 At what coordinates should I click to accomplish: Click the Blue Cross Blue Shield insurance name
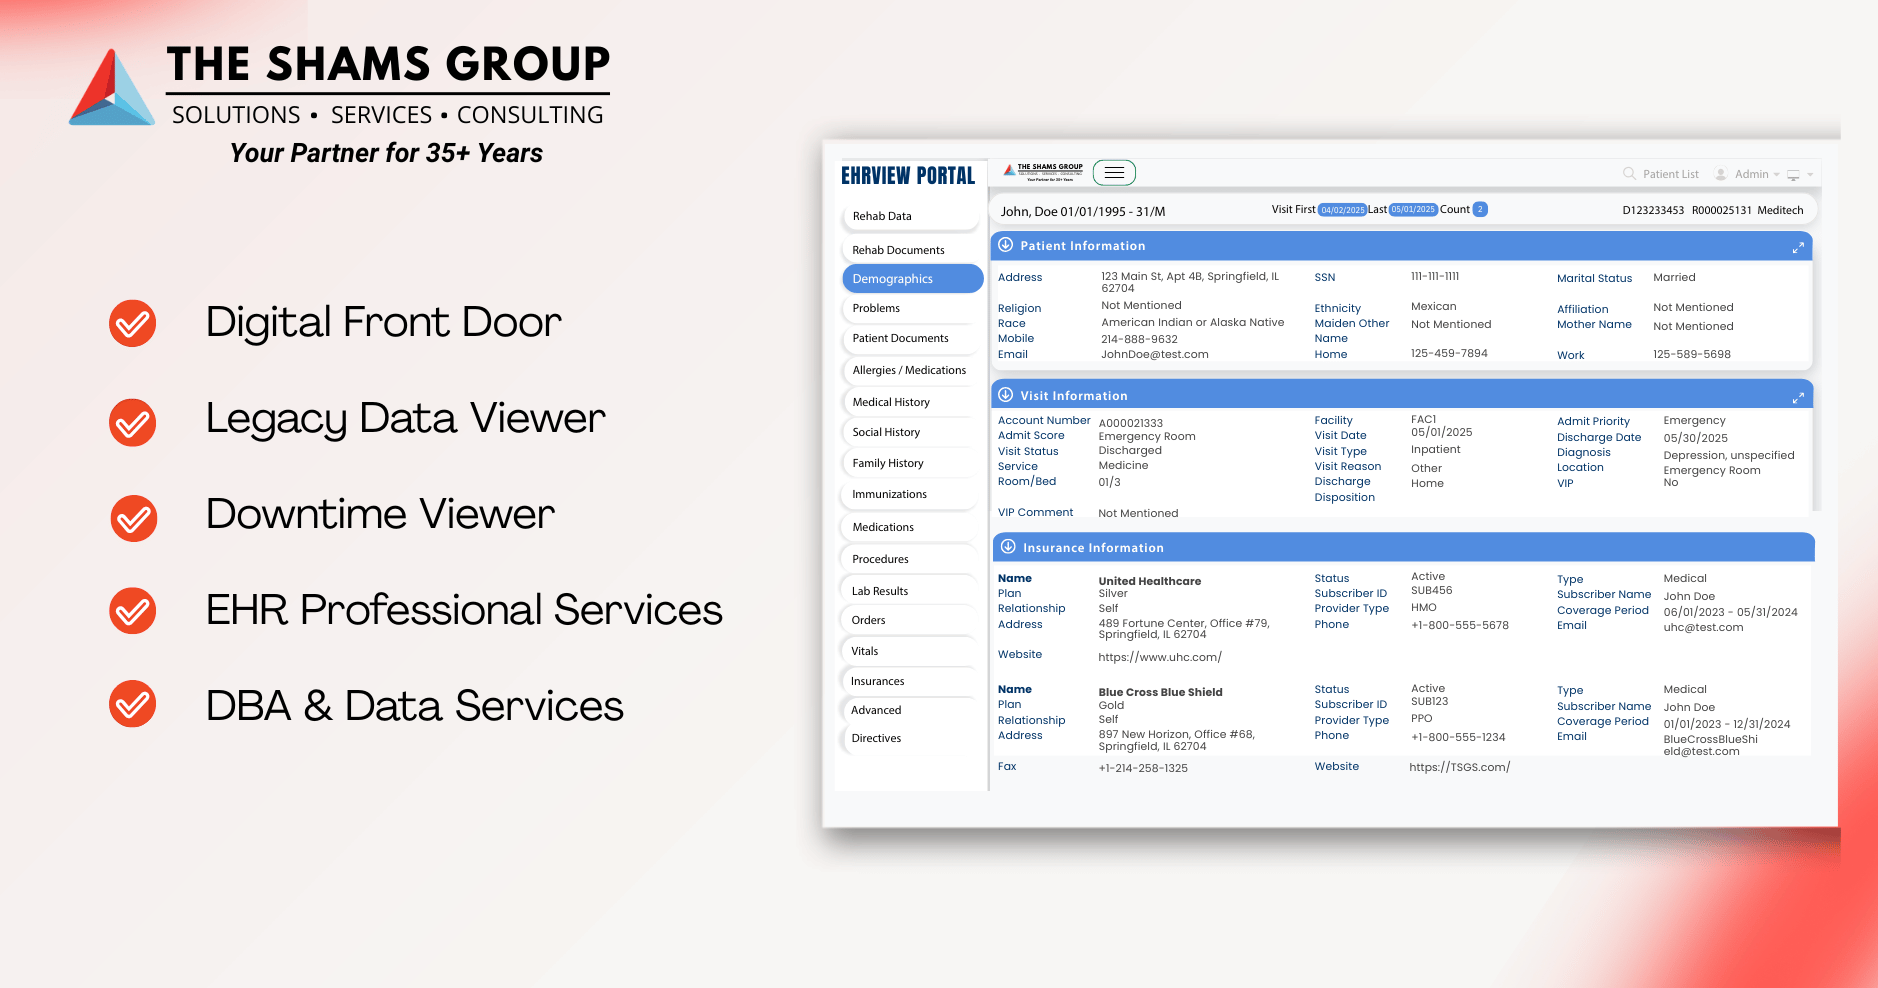coord(1160,692)
